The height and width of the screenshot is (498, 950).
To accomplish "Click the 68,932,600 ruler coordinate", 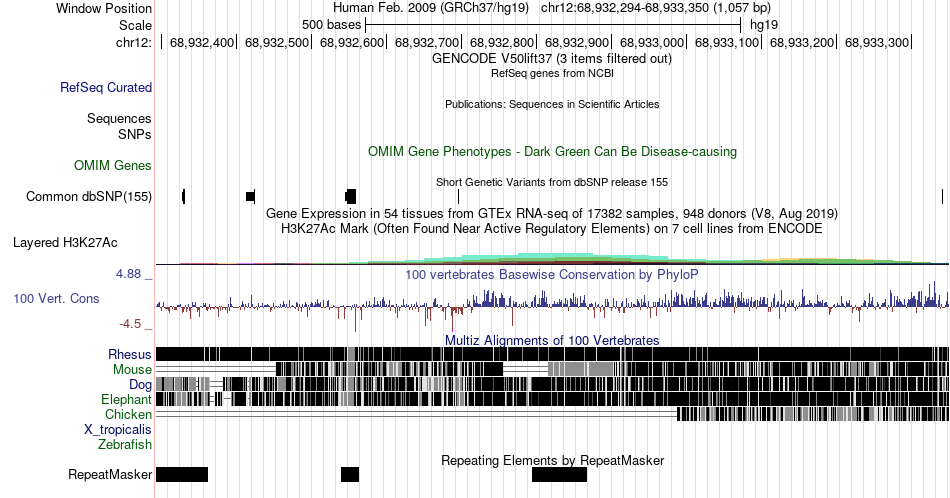I will click(352, 42).
